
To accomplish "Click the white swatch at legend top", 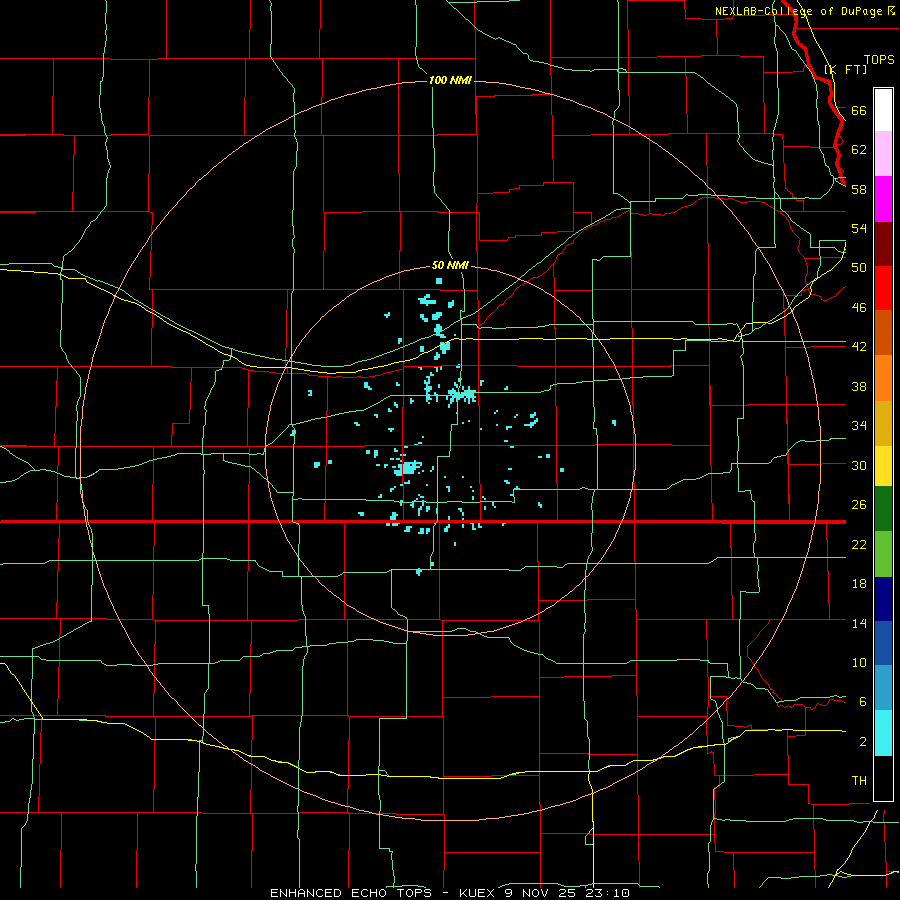I will coord(883,110).
